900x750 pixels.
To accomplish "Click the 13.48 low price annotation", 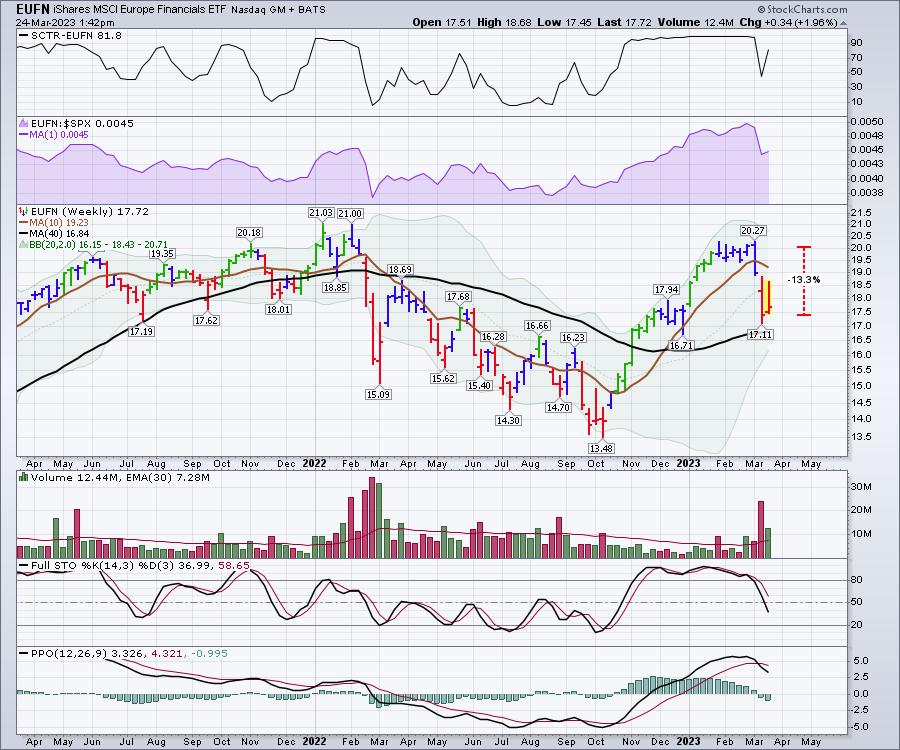I will (601, 449).
